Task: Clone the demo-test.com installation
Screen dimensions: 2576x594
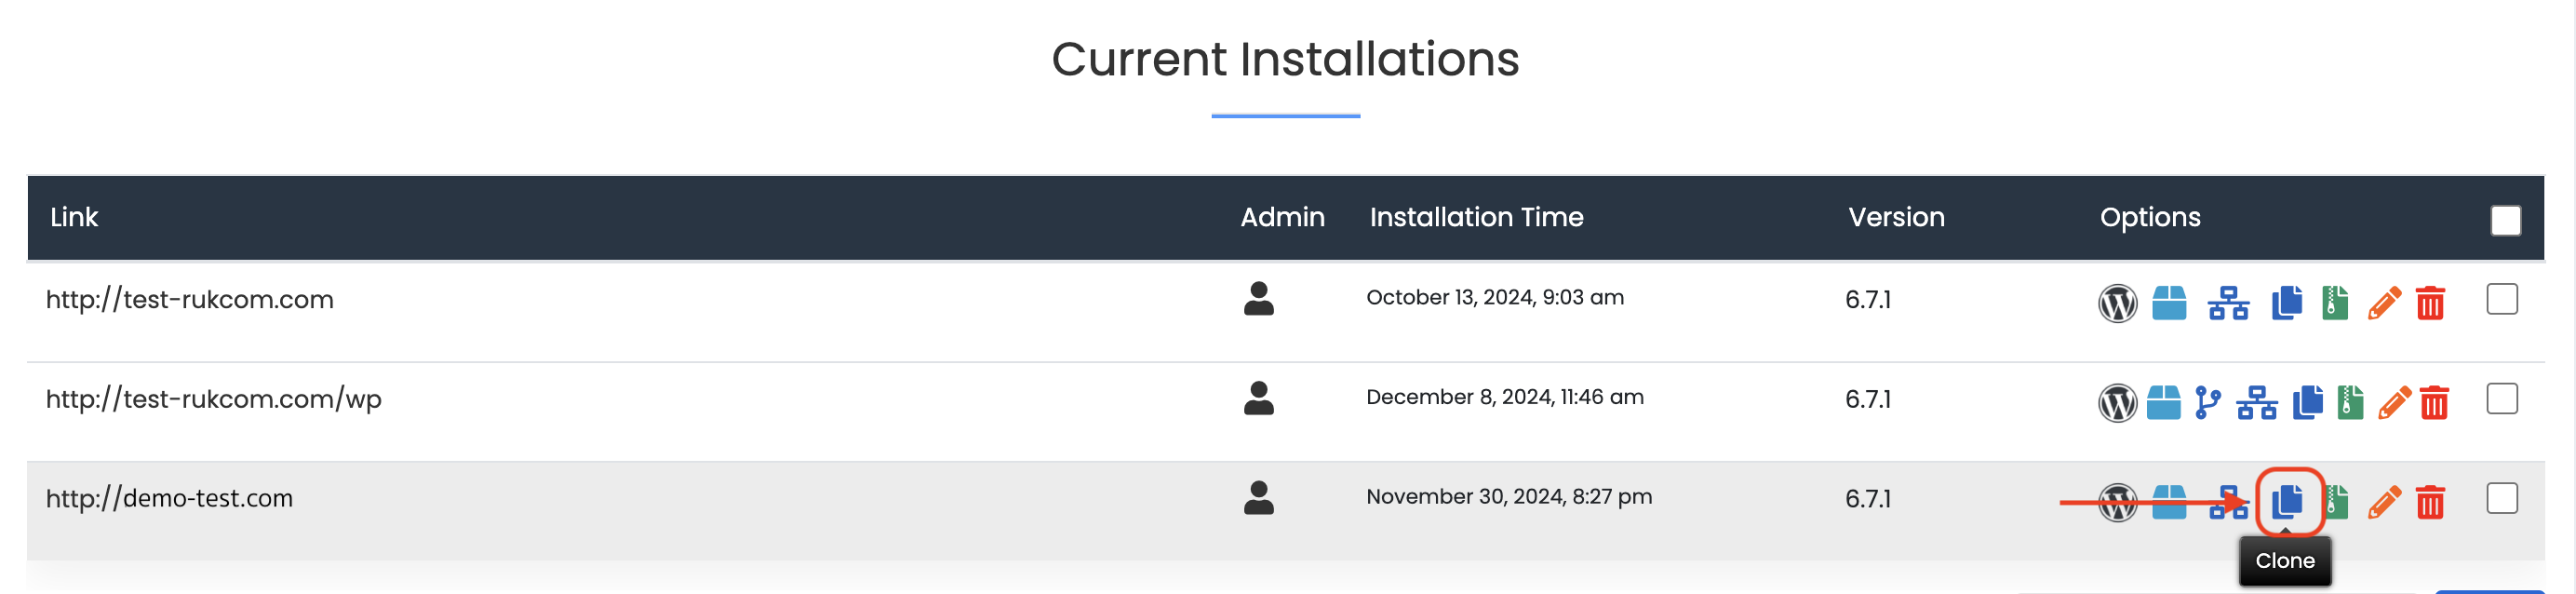Action: pos(2286,501)
